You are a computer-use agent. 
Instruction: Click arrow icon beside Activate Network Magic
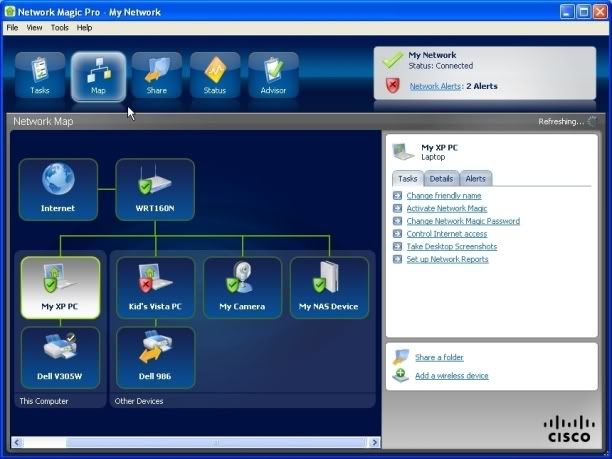tap(397, 208)
